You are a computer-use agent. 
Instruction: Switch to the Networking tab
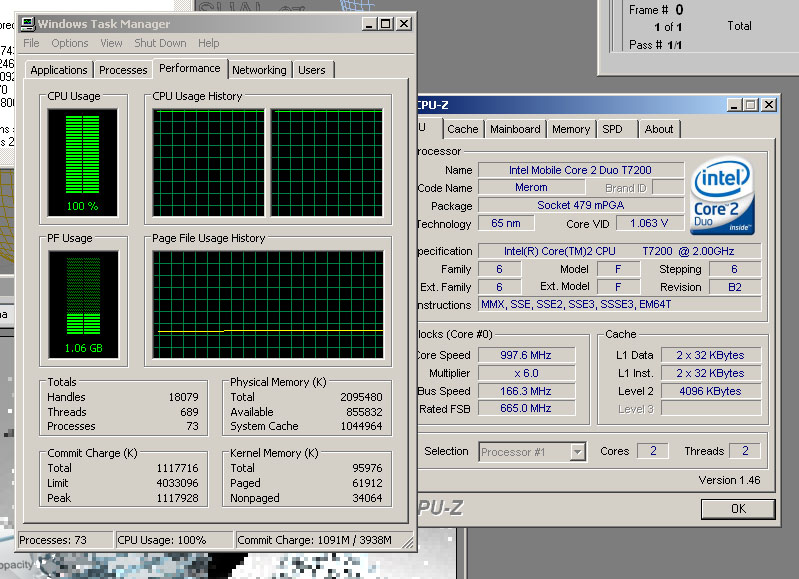pos(259,70)
